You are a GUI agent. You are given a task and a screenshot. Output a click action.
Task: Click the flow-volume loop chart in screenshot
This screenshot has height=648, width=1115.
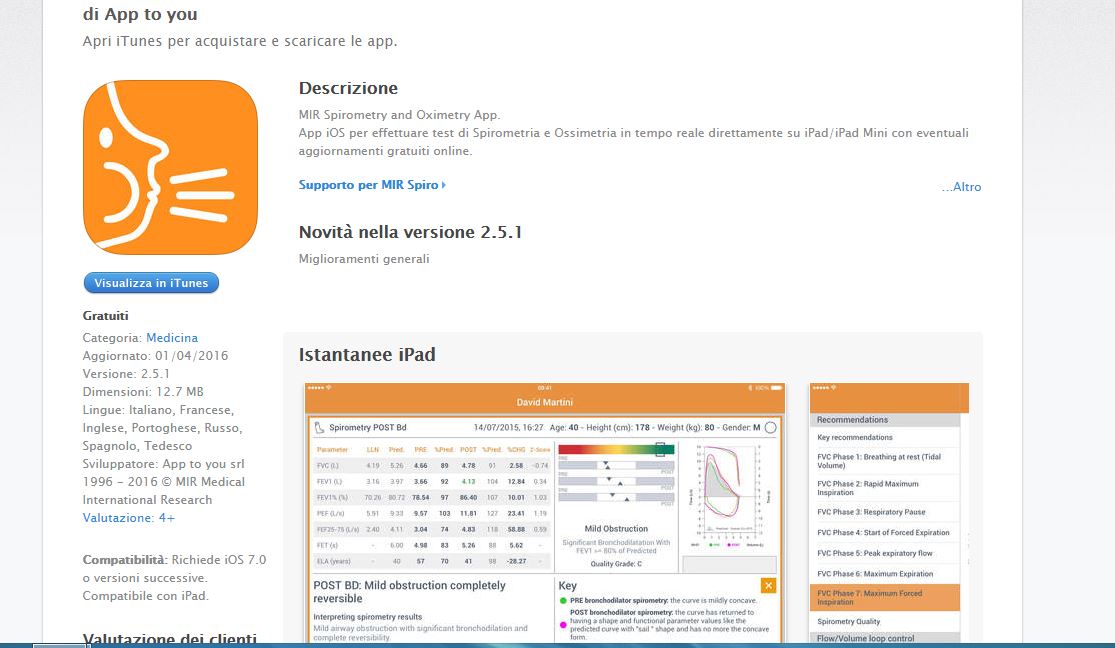(x=728, y=495)
